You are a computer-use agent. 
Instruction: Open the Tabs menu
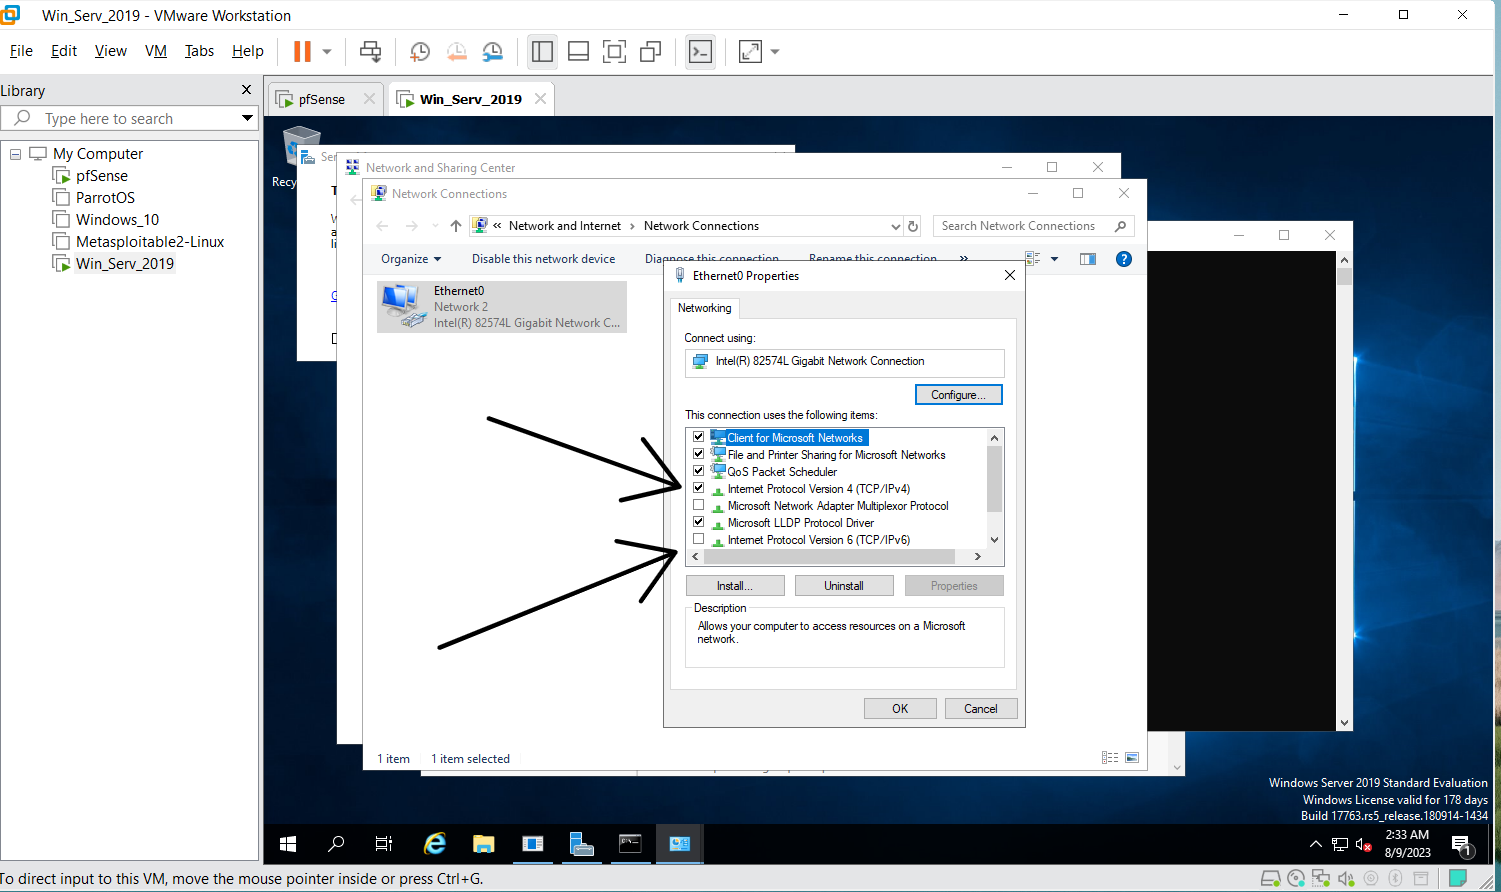[x=199, y=51]
